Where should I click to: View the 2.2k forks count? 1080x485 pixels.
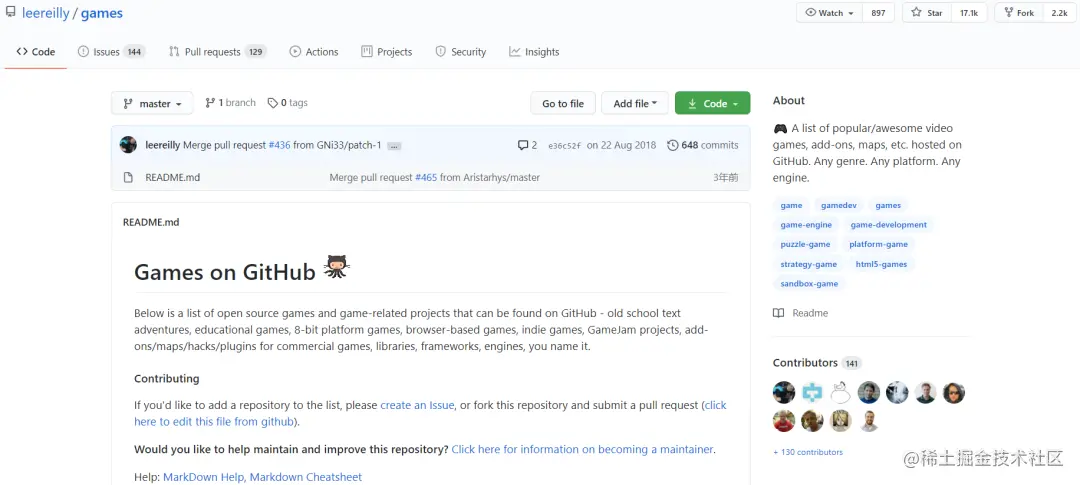(x=1059, y=12)
